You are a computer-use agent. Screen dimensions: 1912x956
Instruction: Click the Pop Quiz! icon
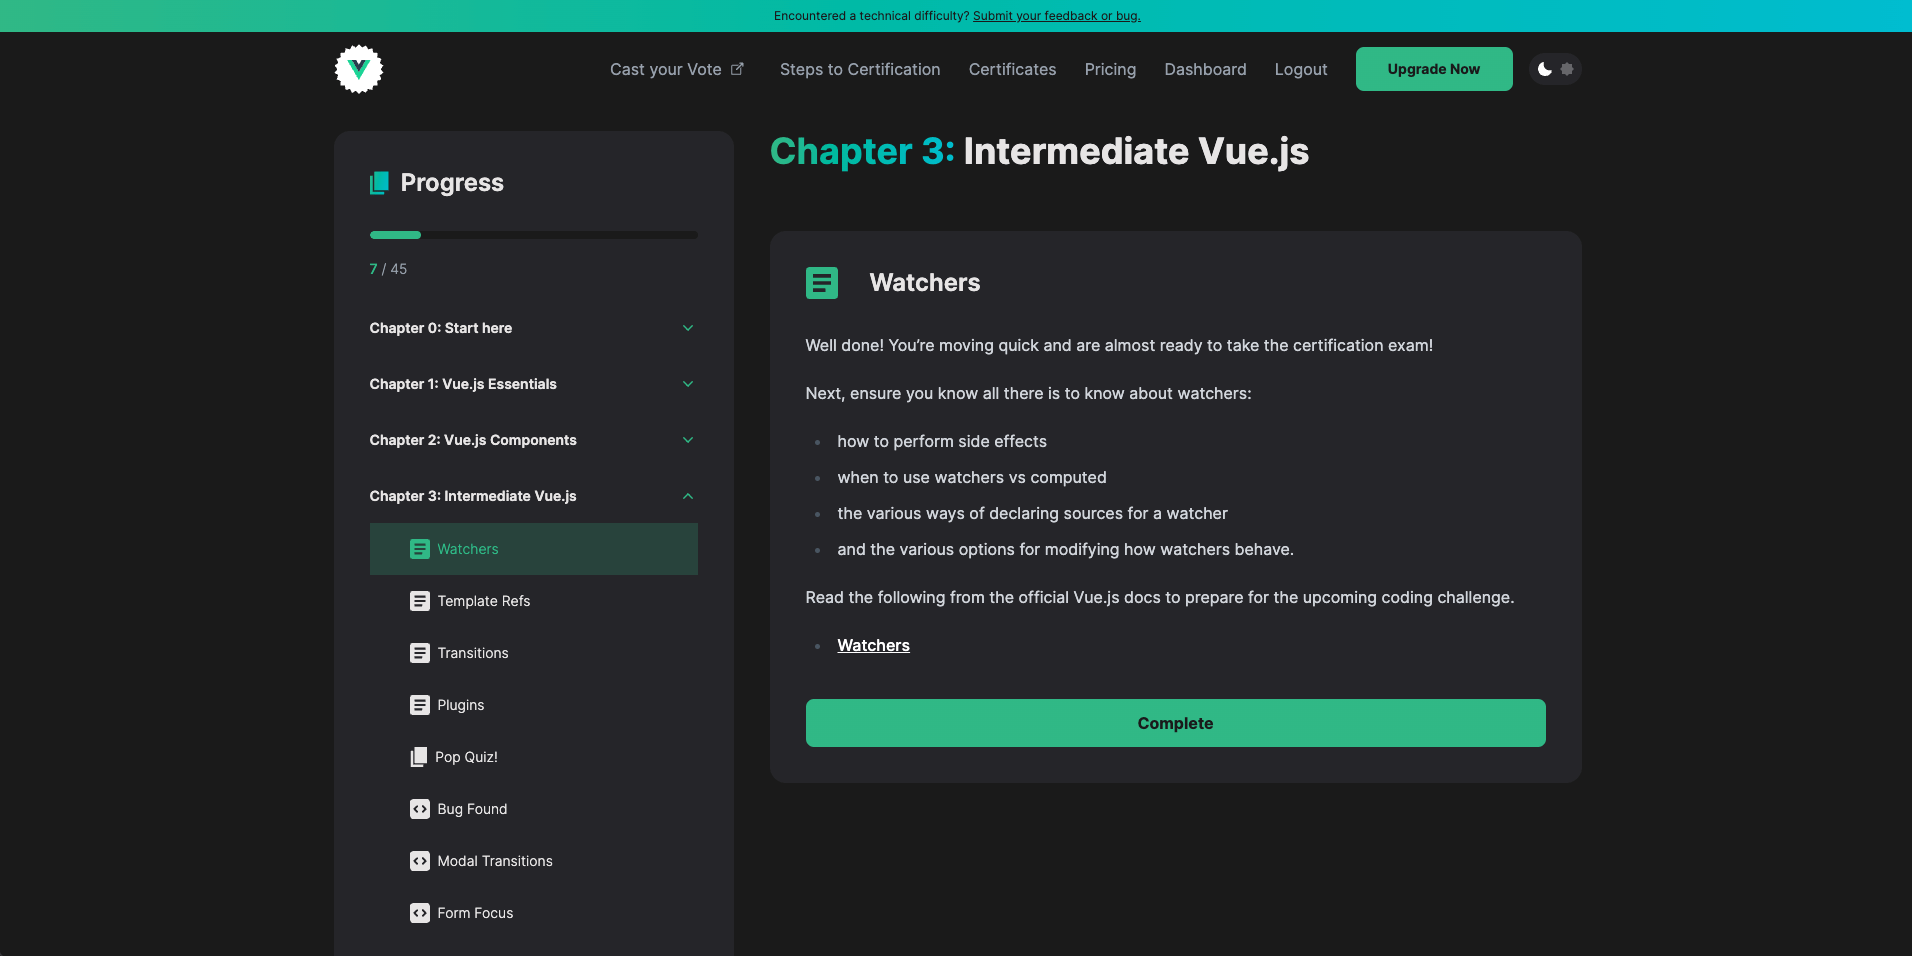[x=419, y=757]
